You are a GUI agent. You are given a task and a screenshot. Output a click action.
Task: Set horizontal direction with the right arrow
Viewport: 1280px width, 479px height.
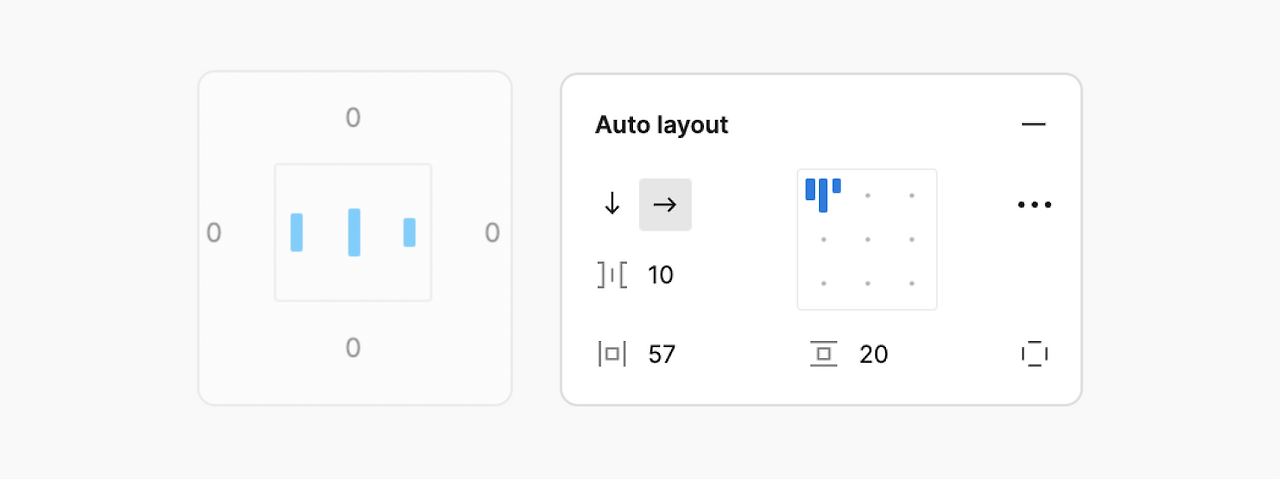(665, 205)
